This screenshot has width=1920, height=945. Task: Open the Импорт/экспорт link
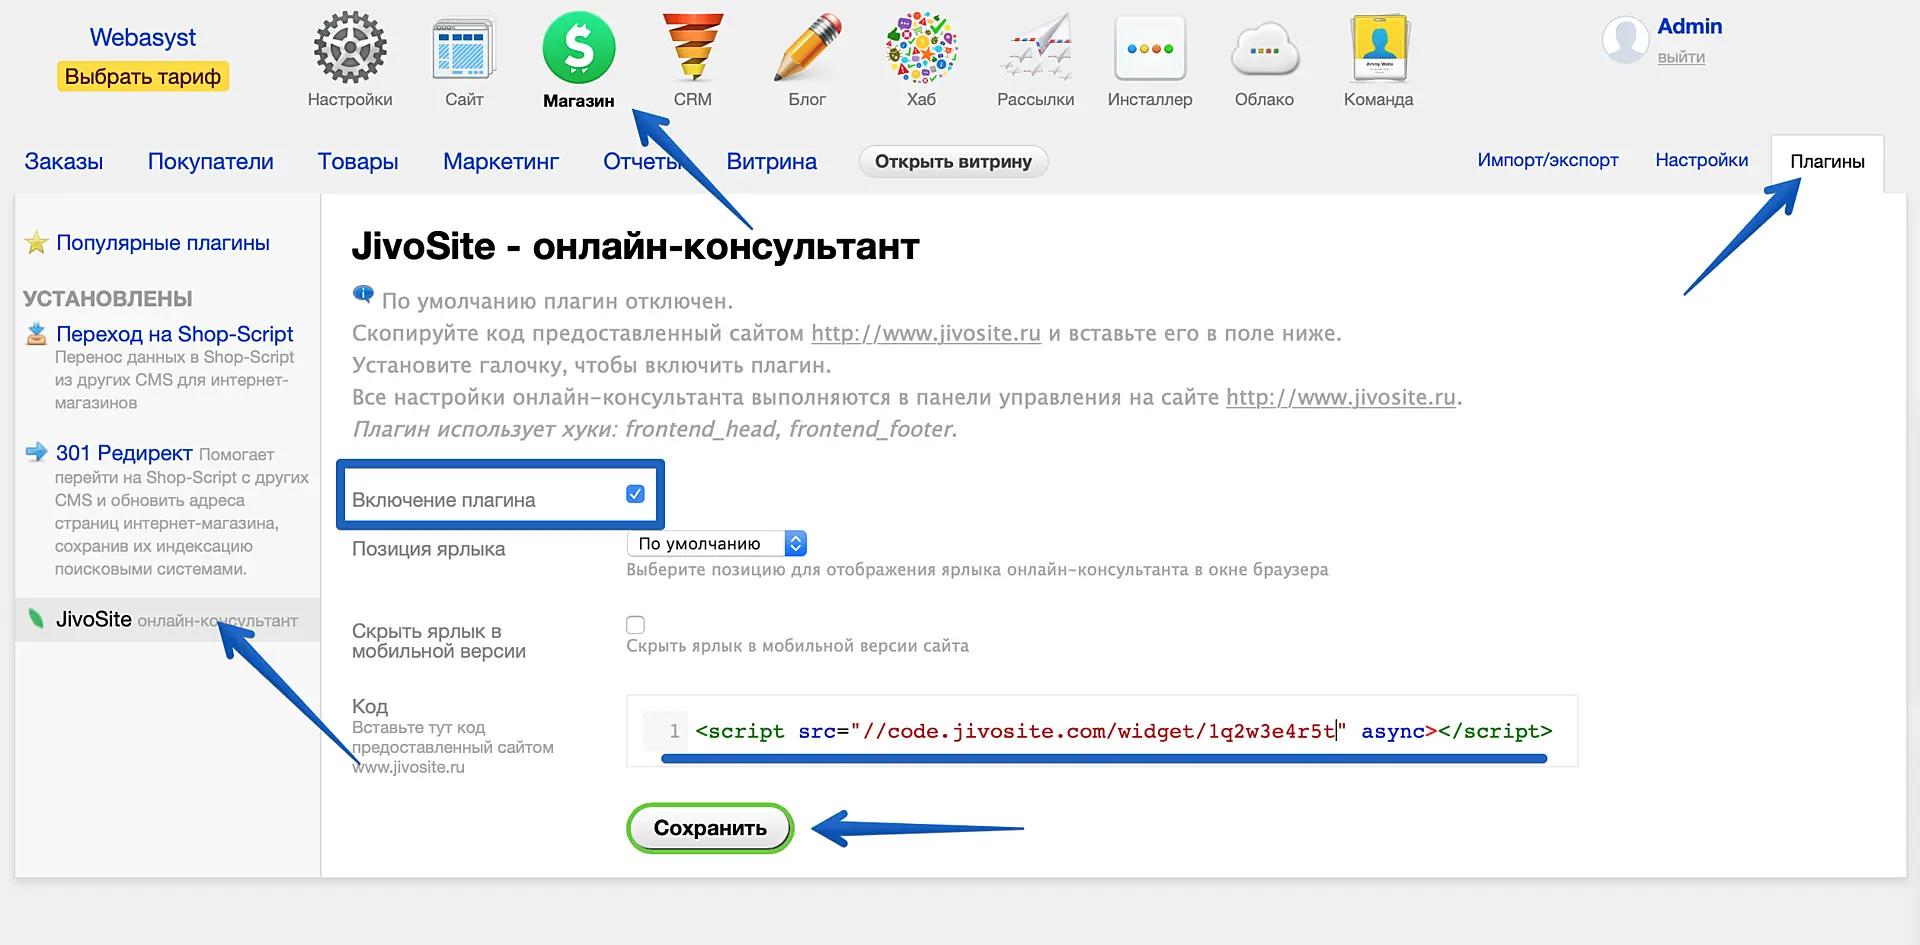pyautogui.click(x=1548, y=160)
